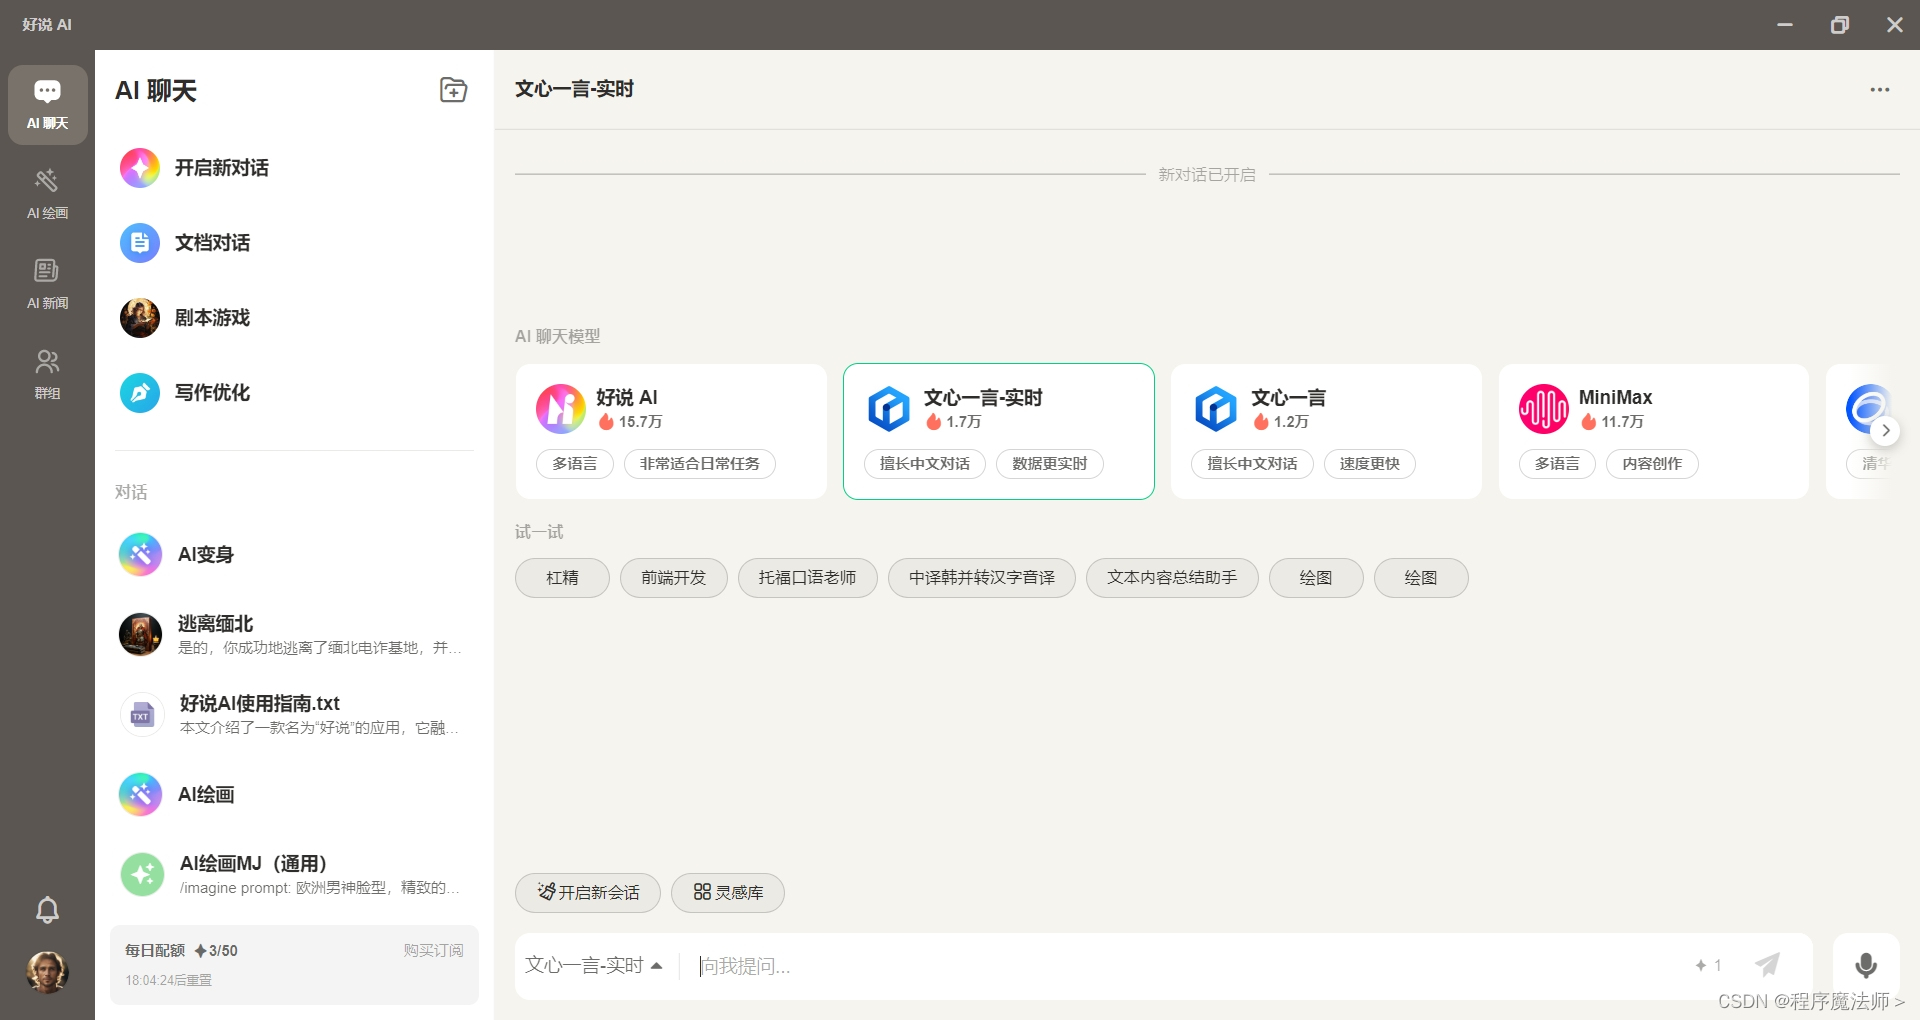Screen dimensions: 1920x1020
Task: Open the three-dots more options menu
Action: click(x=1880, y=90)
